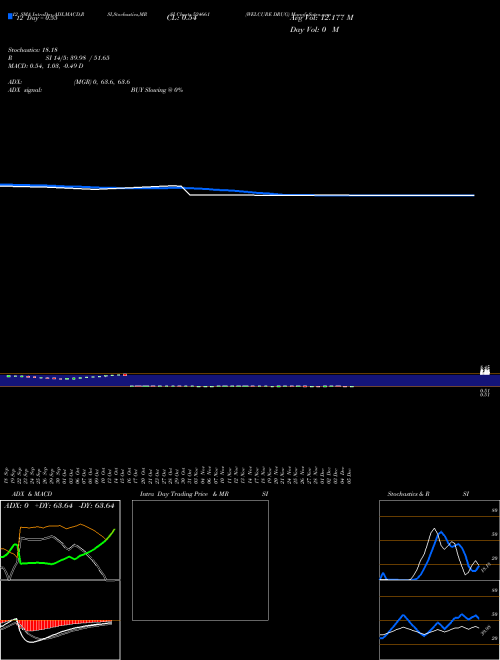Click the ADX +DY -DY values header

59,506
